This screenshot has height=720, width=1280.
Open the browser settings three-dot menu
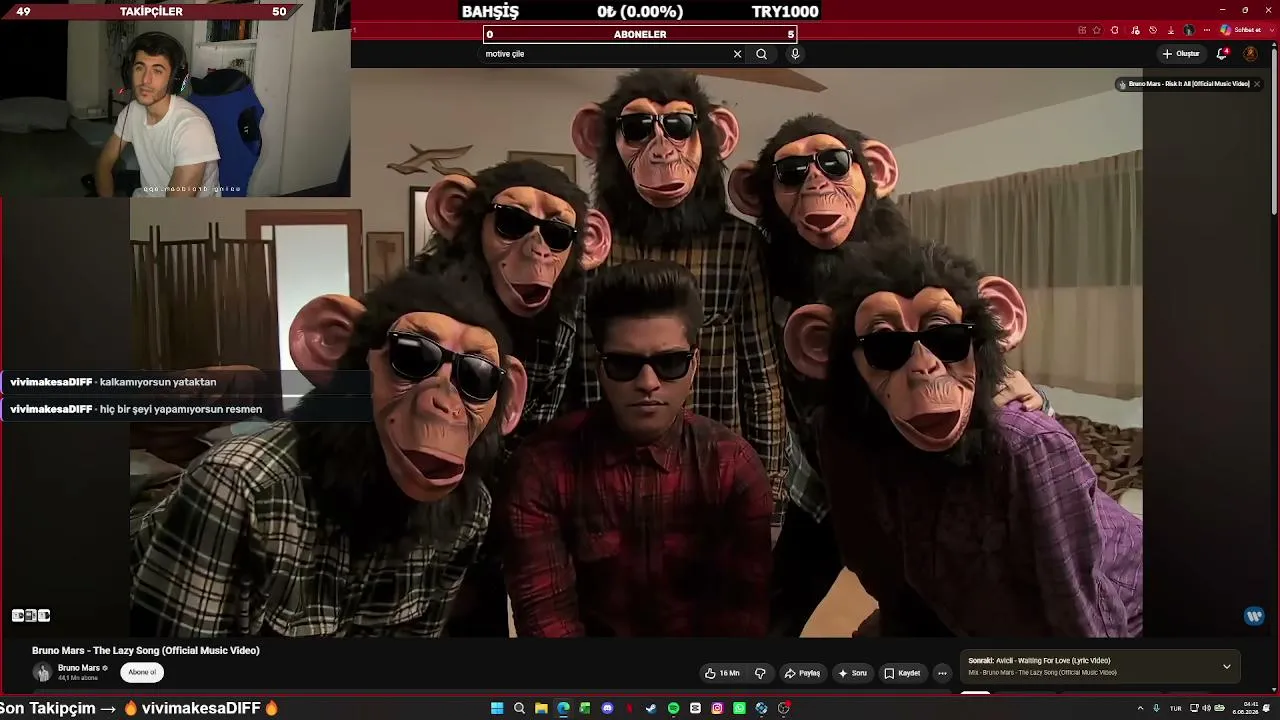(1207, 30)
